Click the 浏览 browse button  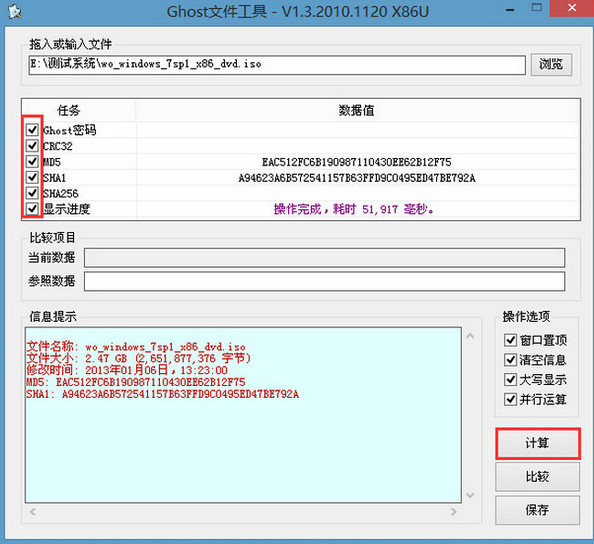551,64
